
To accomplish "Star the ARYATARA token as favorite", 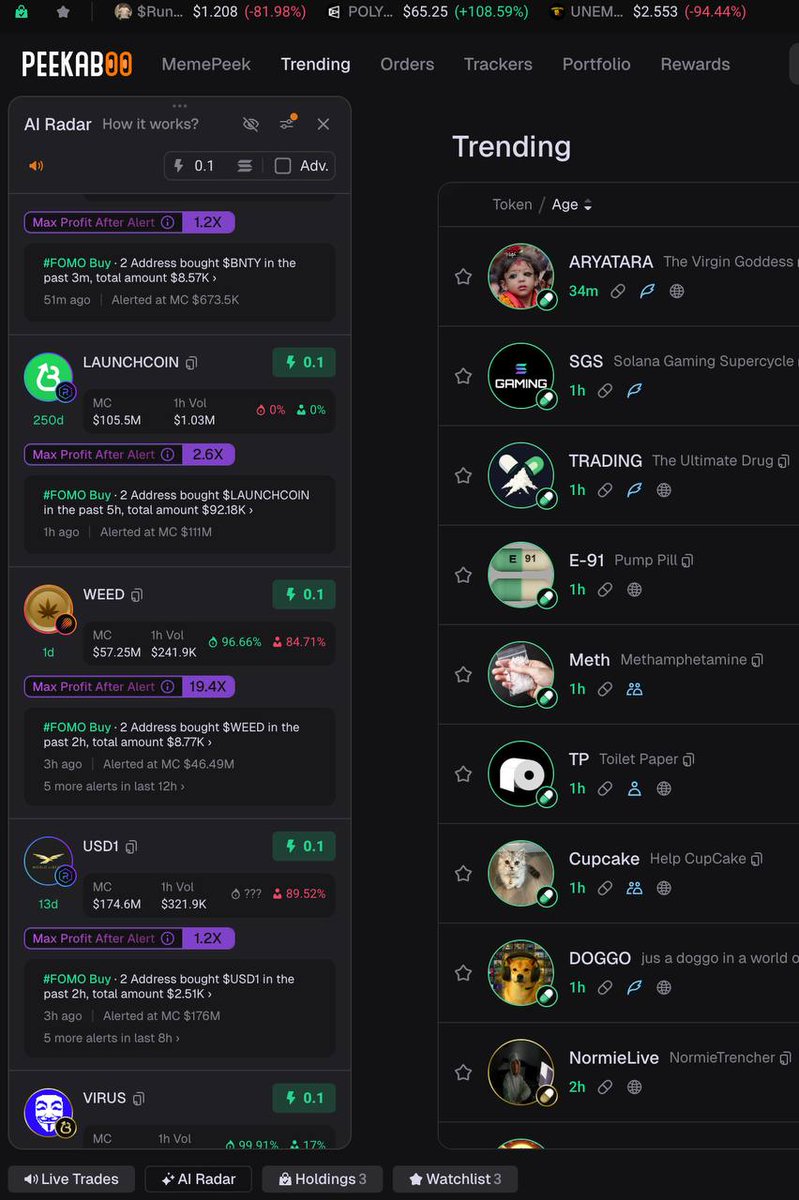I will (x=463, y=276).
